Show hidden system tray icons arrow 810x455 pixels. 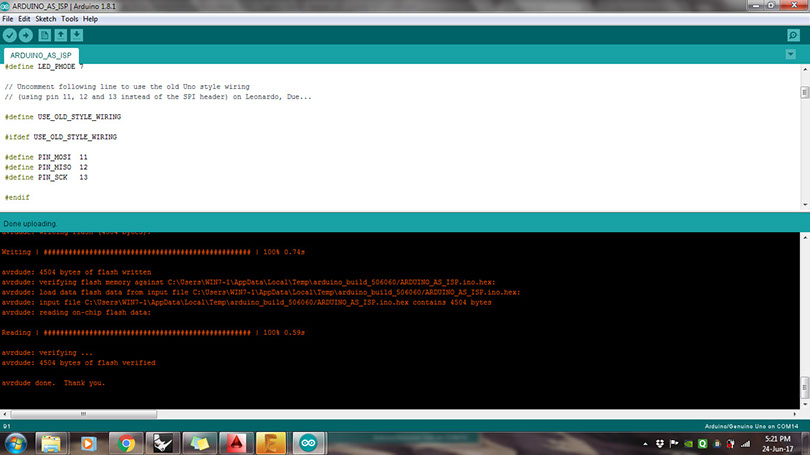[x=645, y=444]
